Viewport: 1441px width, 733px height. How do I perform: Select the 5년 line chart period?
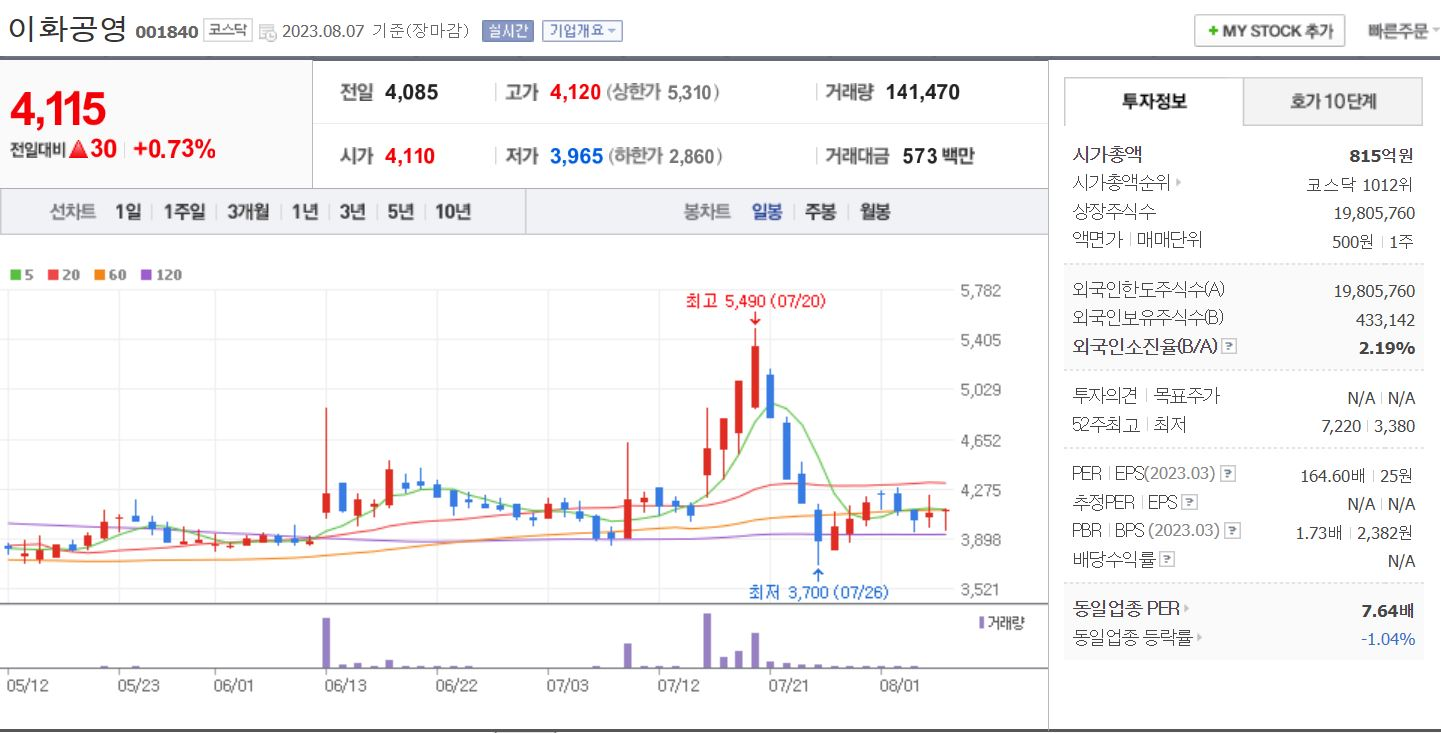tap(400, 212)
